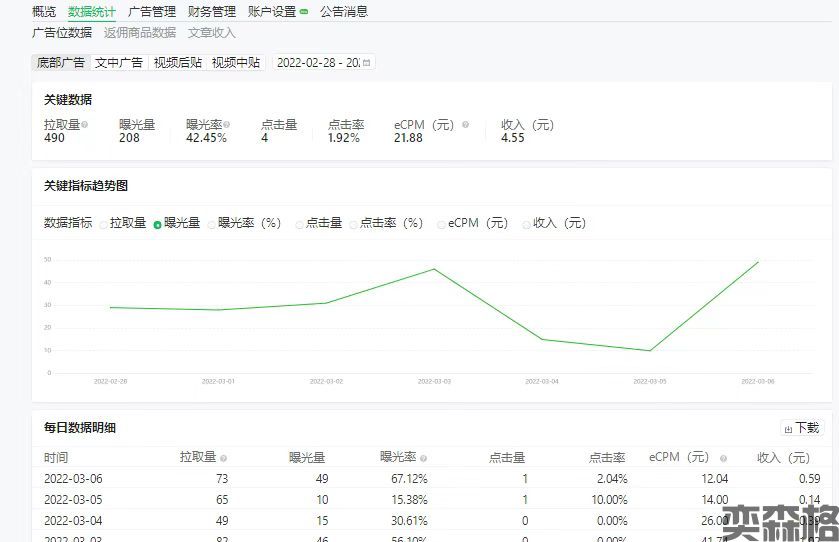This screenshot has width=839, height=542.
Task: Switch to the 文中广告 ad position tab
Action: (x=119, y=63)
